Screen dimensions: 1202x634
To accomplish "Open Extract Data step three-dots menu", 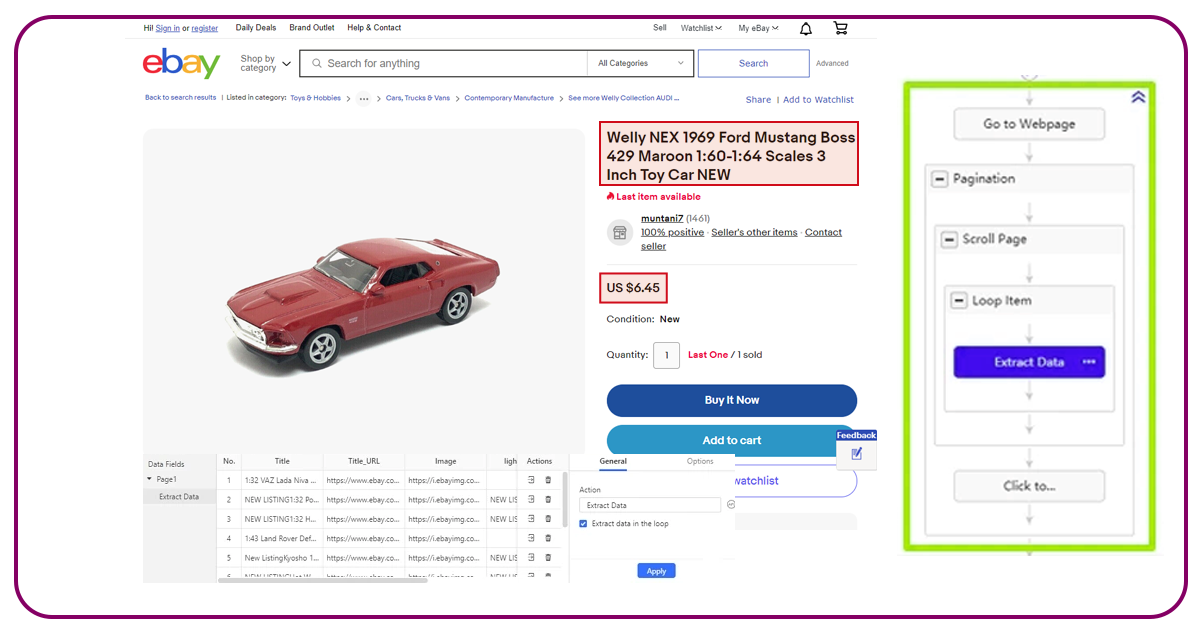I will pos(1090,362).
